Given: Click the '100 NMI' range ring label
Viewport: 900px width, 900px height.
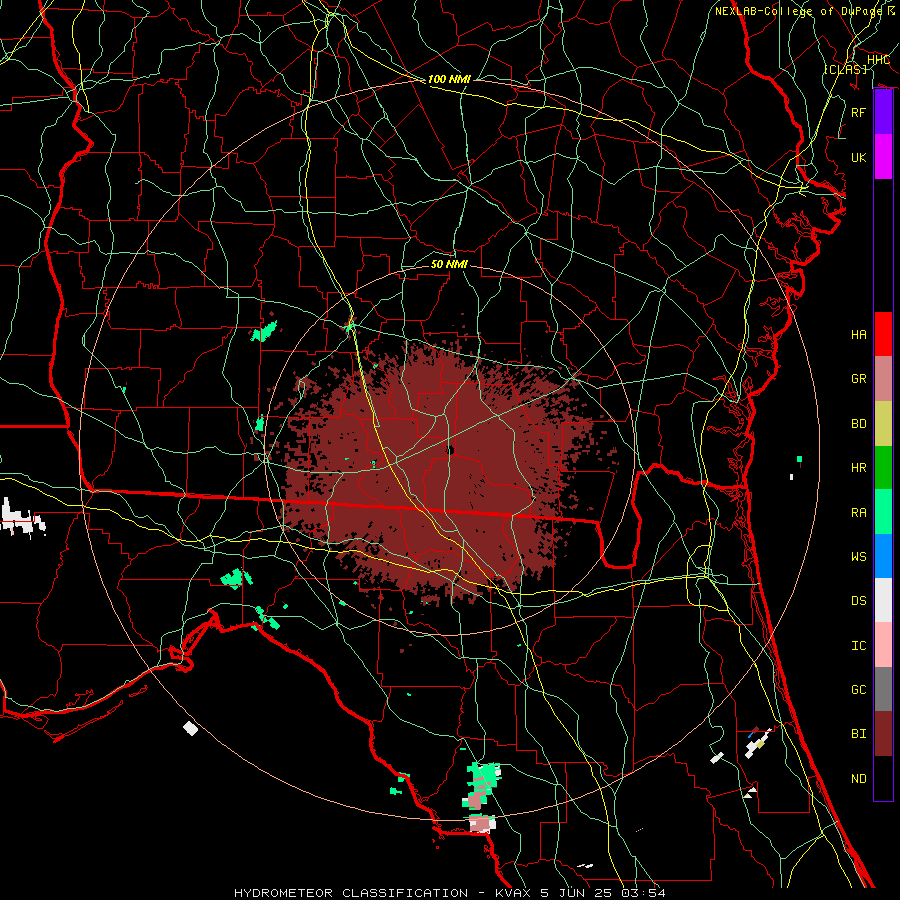Looking at the screenshot, I should (449, 79).
